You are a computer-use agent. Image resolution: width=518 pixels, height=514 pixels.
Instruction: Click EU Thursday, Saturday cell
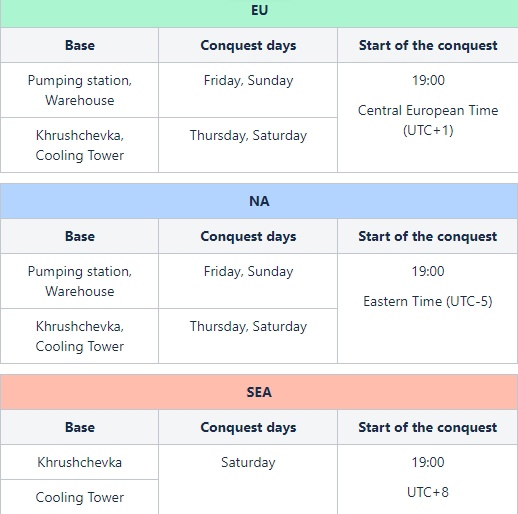pos(248,145)
